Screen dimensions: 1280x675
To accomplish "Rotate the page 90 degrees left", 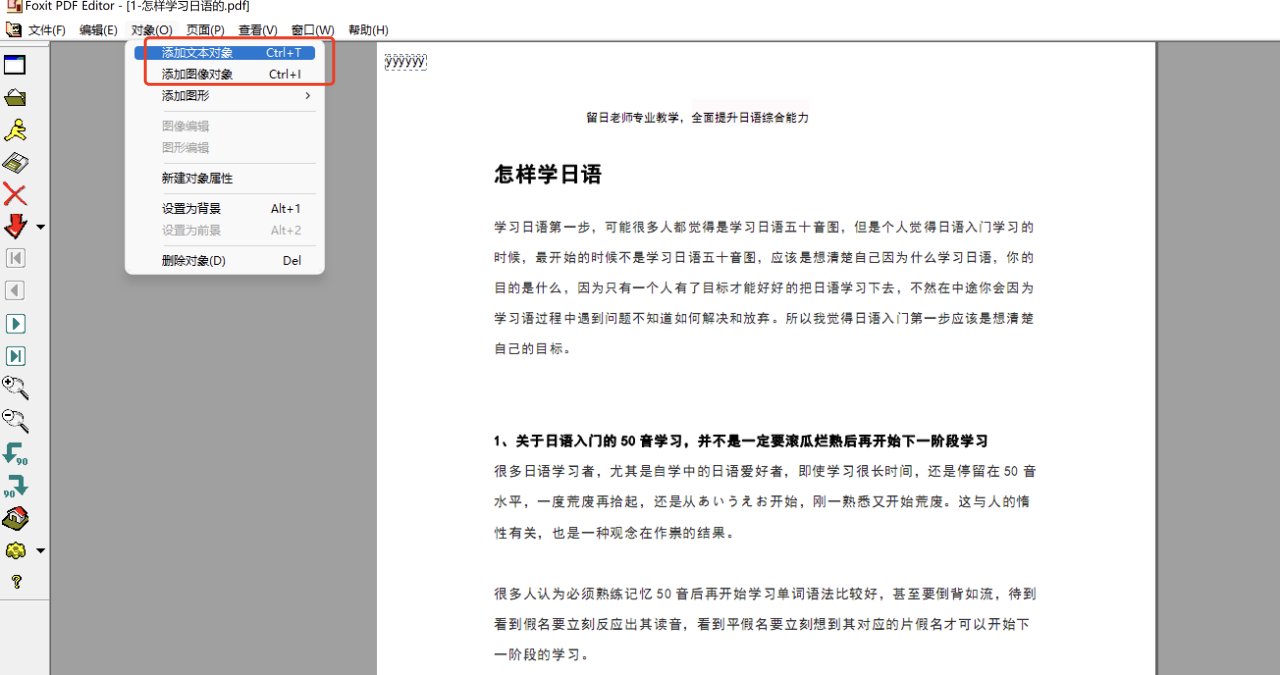I will pos(14,453).
